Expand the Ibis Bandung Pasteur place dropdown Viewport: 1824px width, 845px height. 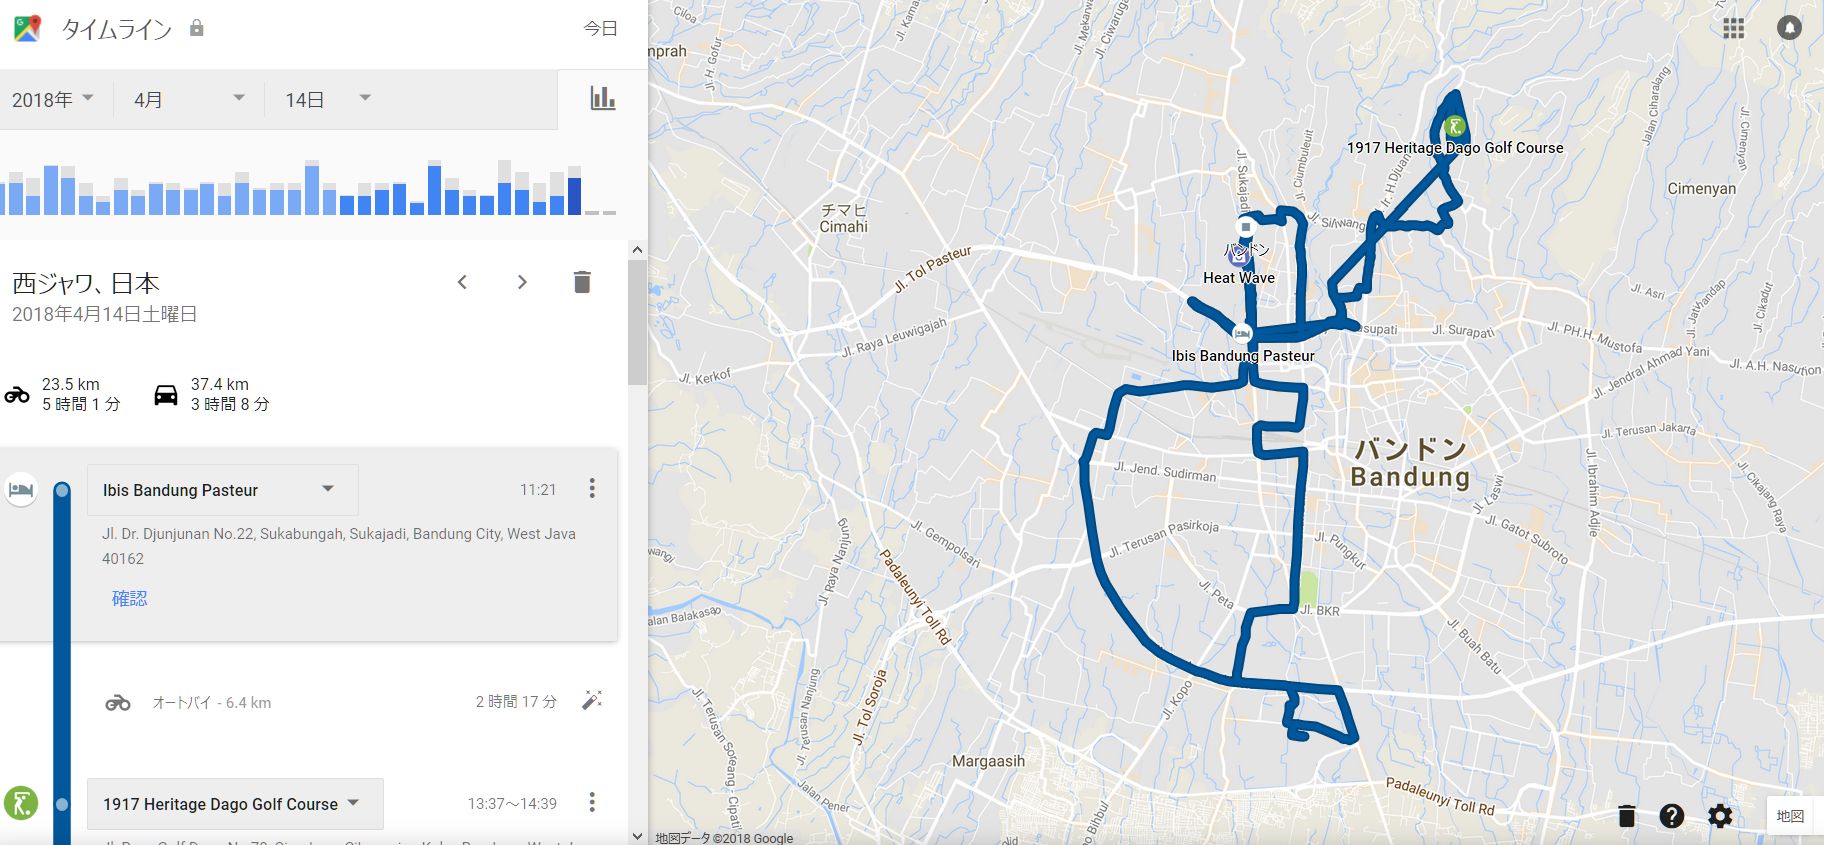[x=222, y=490]
